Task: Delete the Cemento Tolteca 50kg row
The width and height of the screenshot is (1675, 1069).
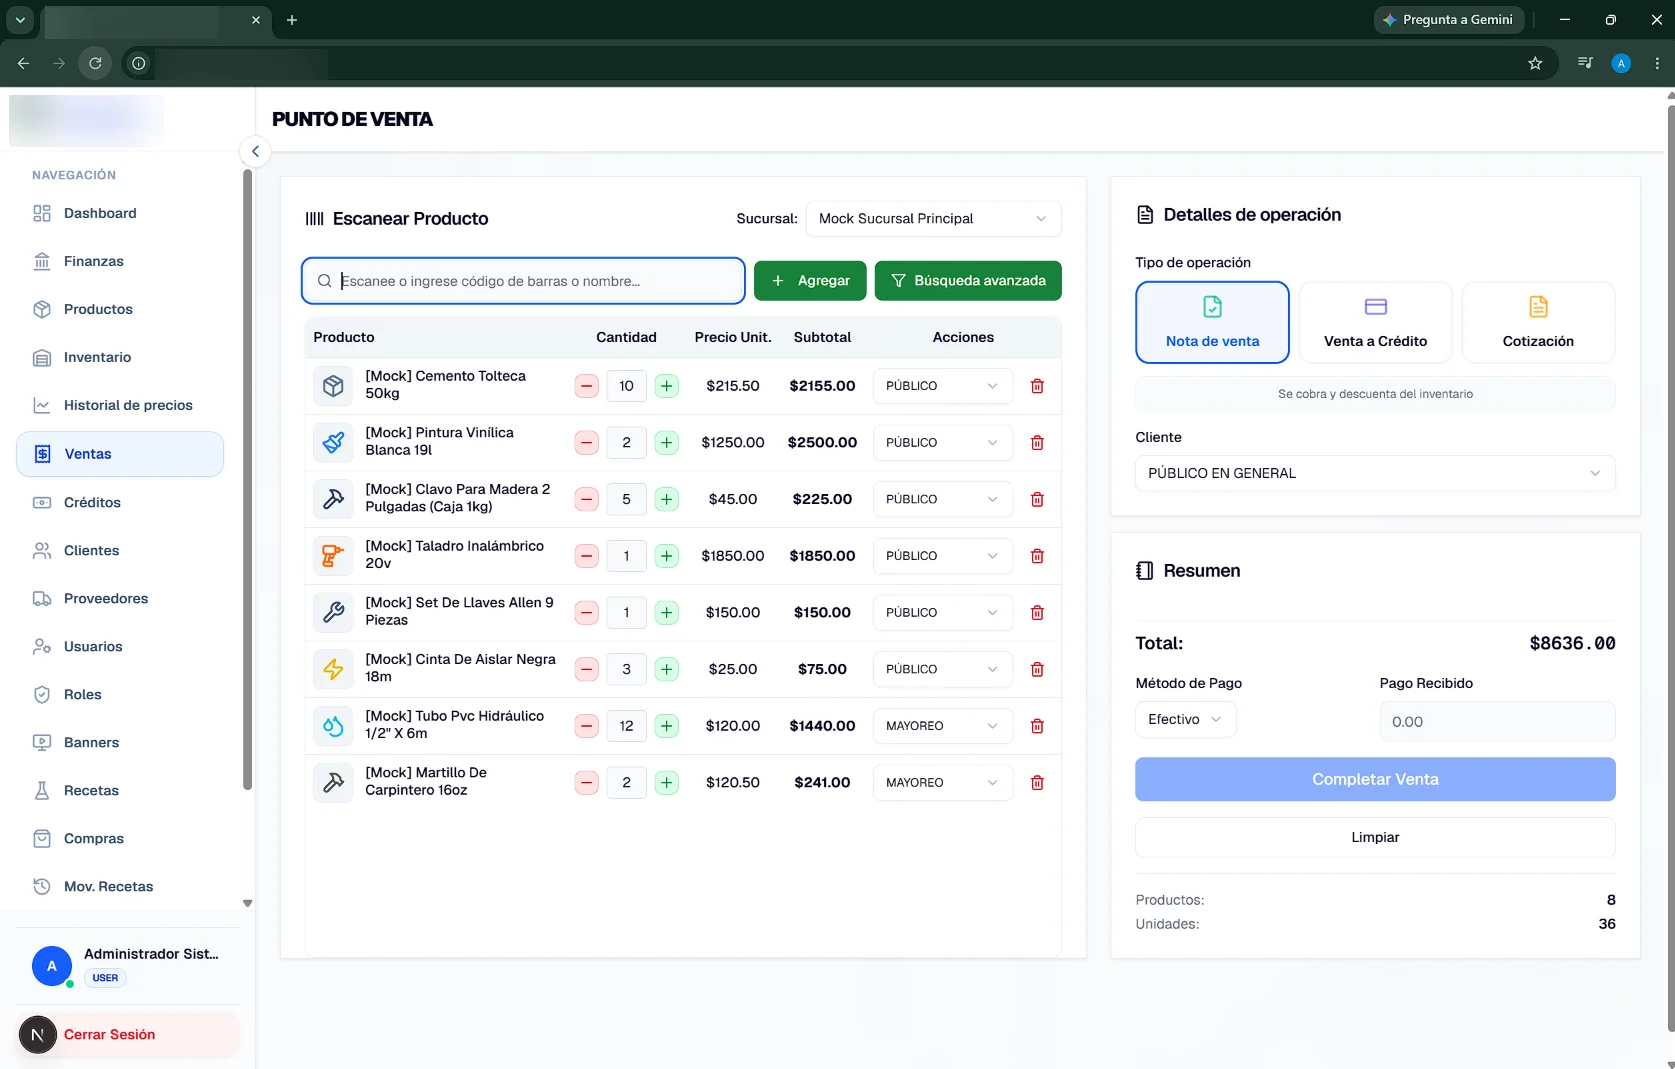Action: tap(1037, 386)
